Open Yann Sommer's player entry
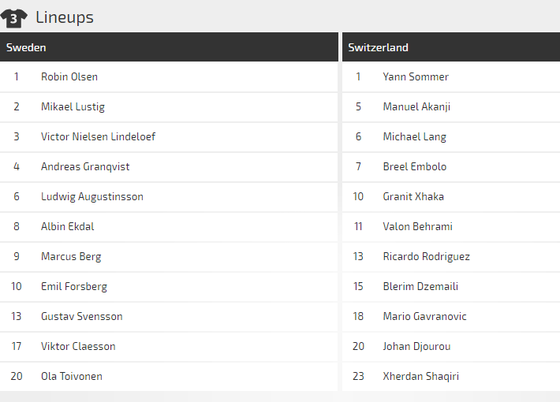Viewport: 560px width, 402px height. (416, 77)
